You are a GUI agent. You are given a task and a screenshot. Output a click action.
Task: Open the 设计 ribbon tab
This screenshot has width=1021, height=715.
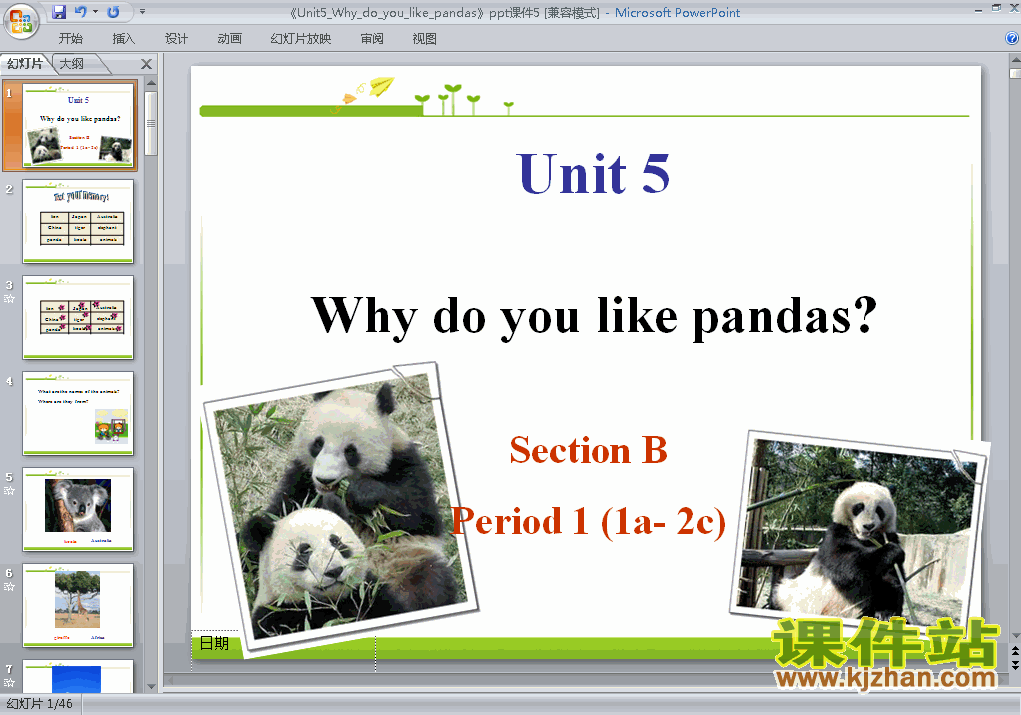(x=176, y=38)
